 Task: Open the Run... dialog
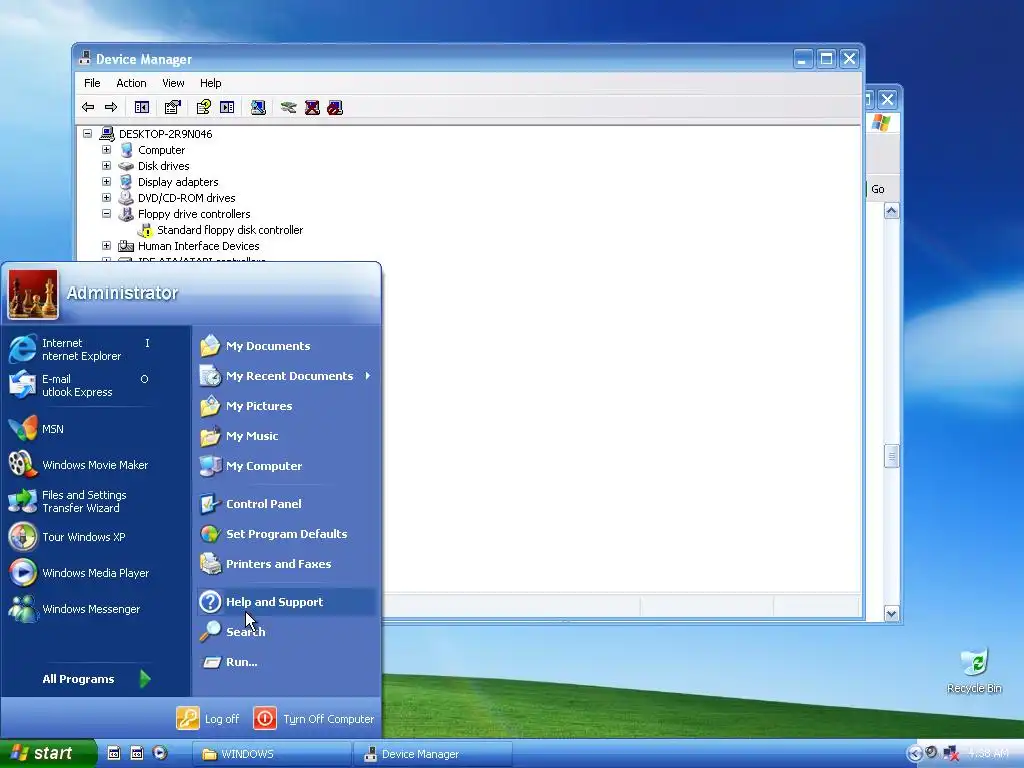pyautogui.click(x=286, y=662)
